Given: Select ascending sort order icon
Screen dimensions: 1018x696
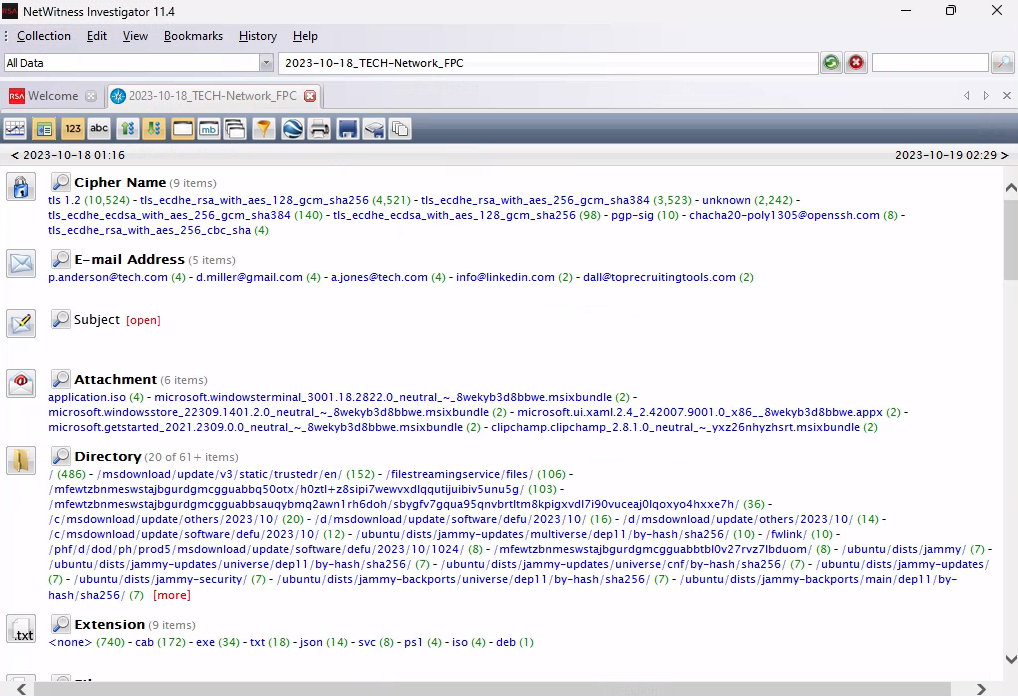Looking at the screenshot, I should 128,129.
